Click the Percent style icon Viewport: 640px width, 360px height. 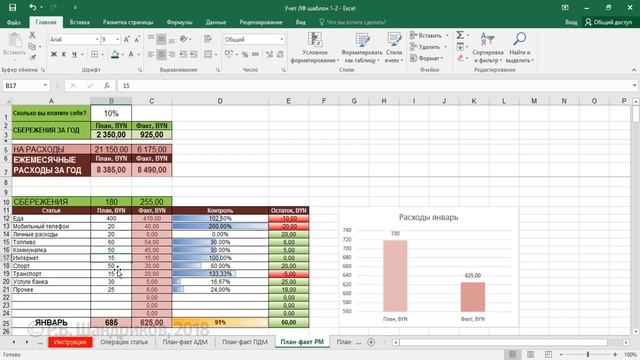coord(244,54)
